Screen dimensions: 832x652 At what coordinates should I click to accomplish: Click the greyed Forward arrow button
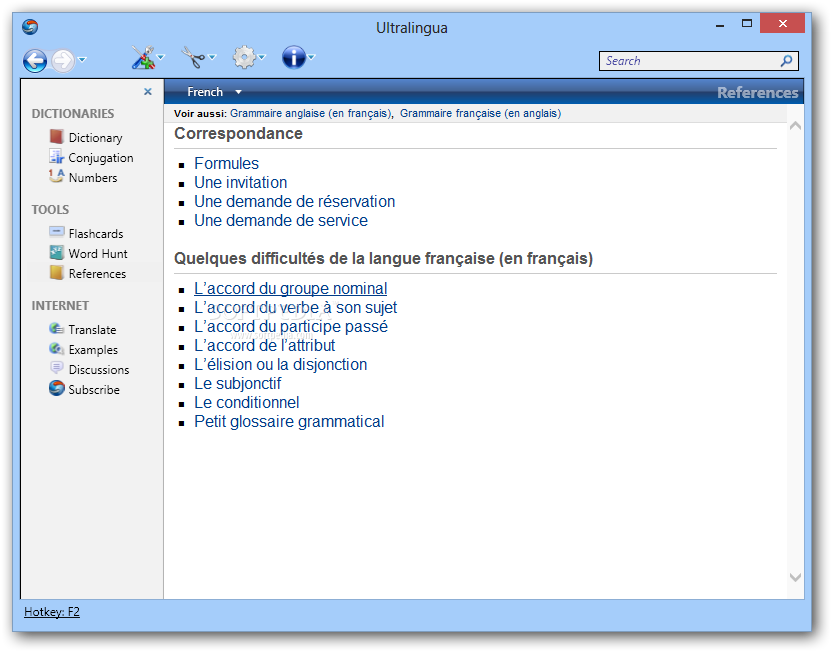(63, 60)
